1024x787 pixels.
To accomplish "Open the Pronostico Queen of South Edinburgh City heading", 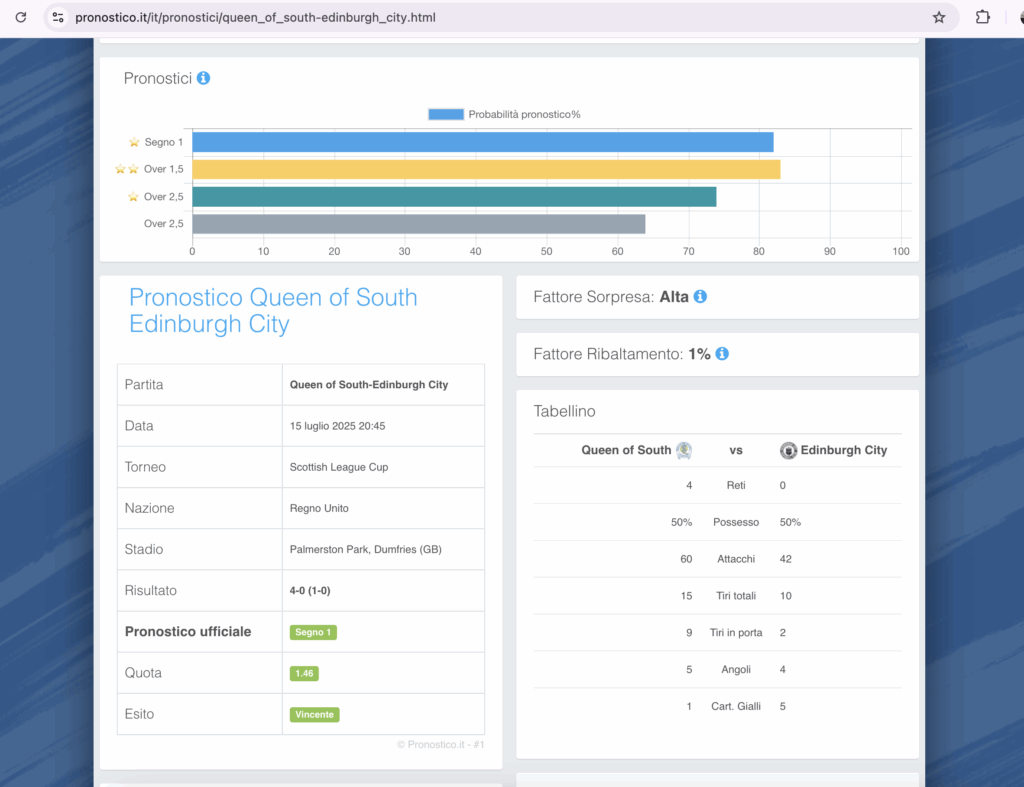I will click(273, 310).
